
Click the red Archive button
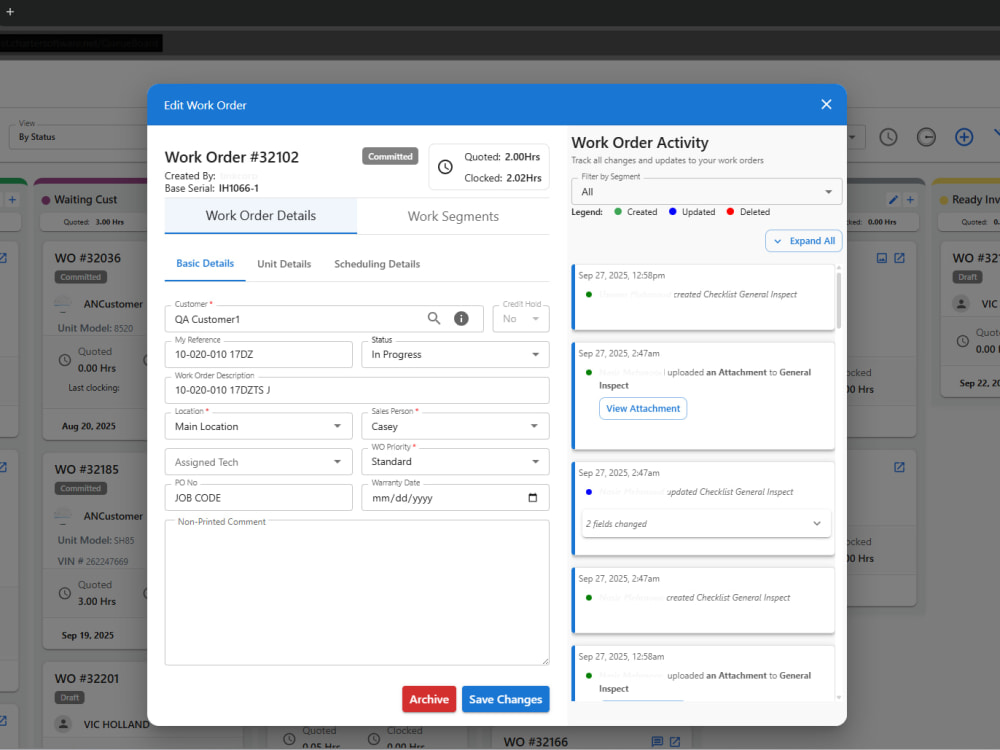(429, 699)
